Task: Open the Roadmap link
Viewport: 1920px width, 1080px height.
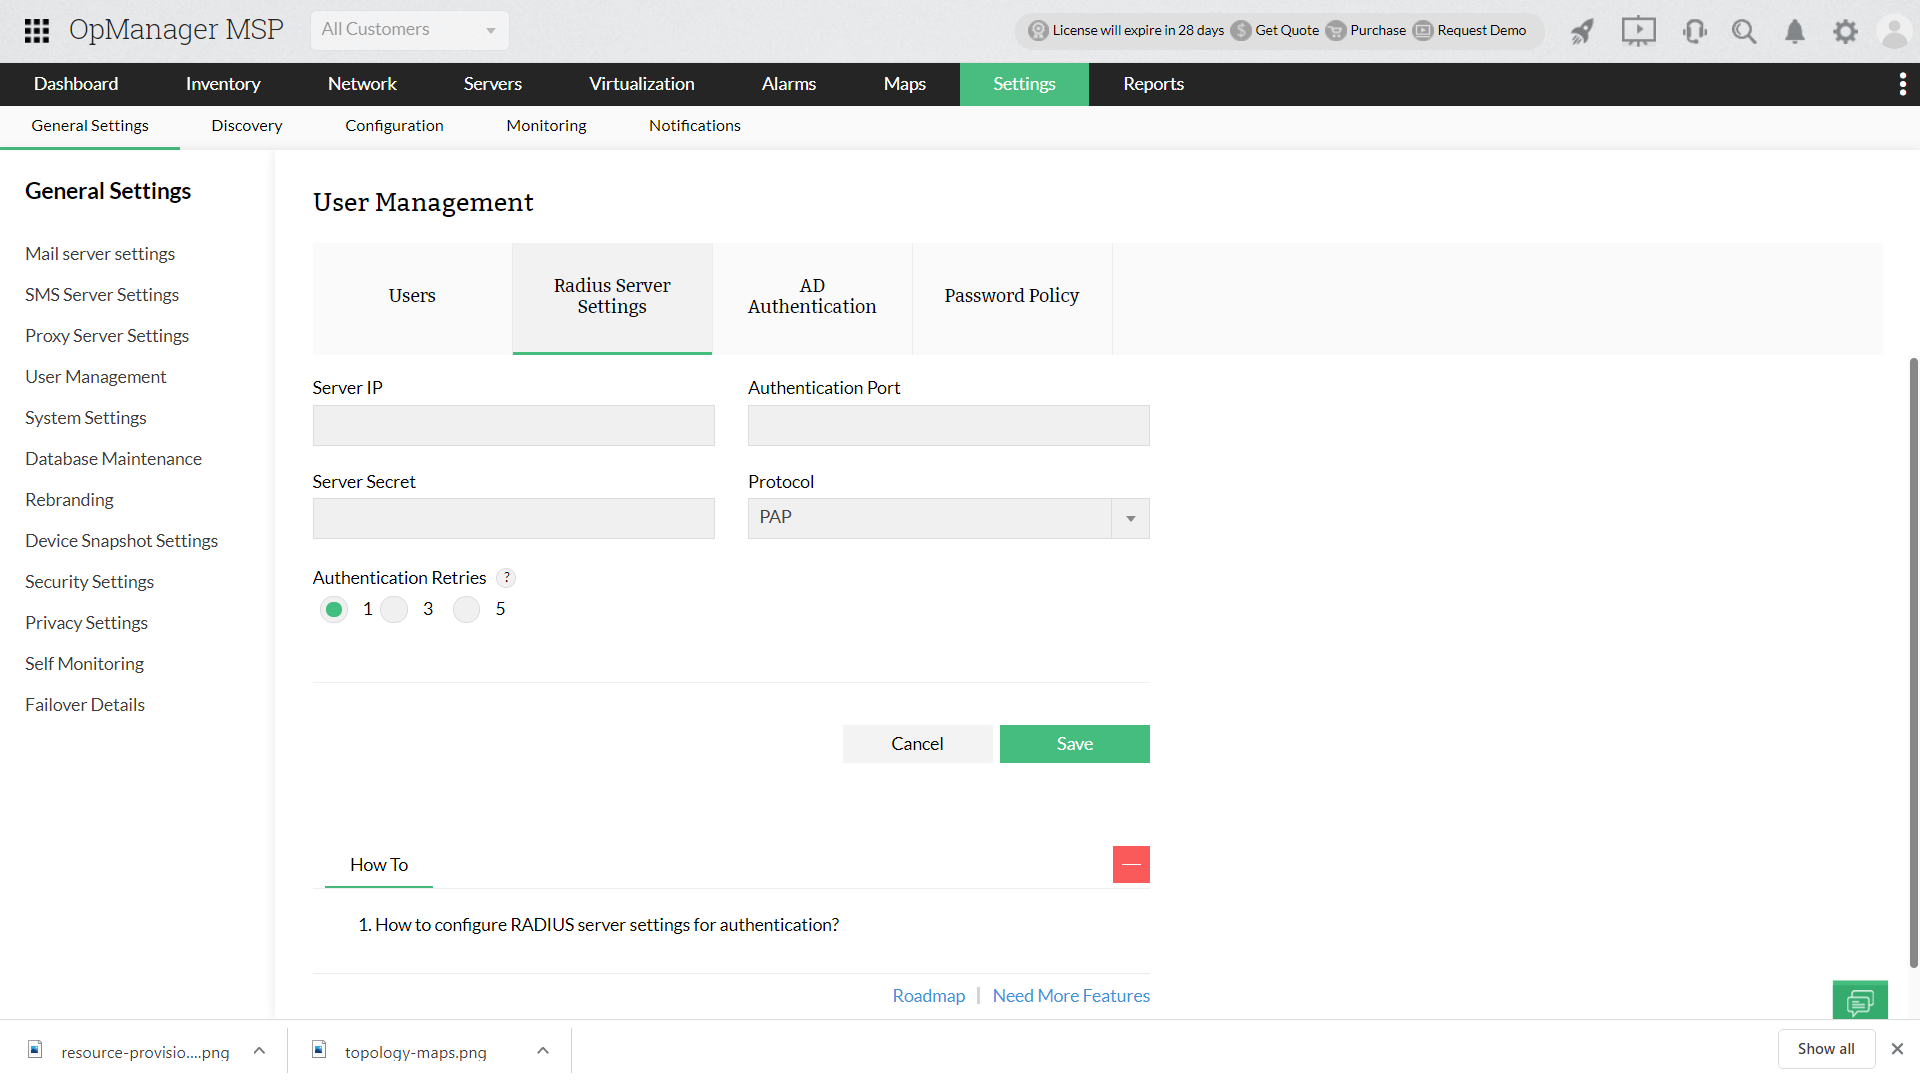Action: click(x=928, y=996)
